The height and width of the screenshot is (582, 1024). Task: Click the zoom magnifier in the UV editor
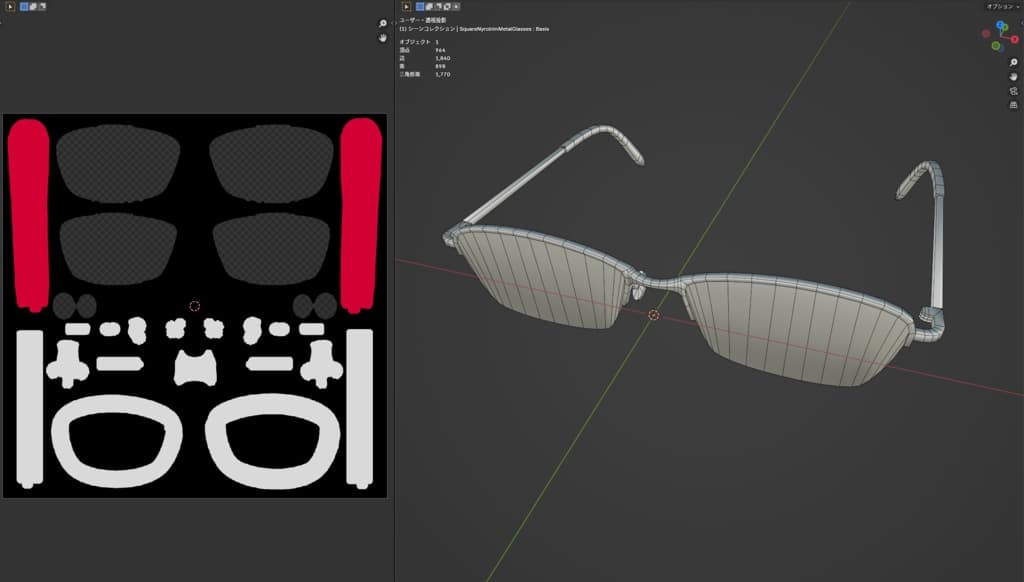coord(382,23)
